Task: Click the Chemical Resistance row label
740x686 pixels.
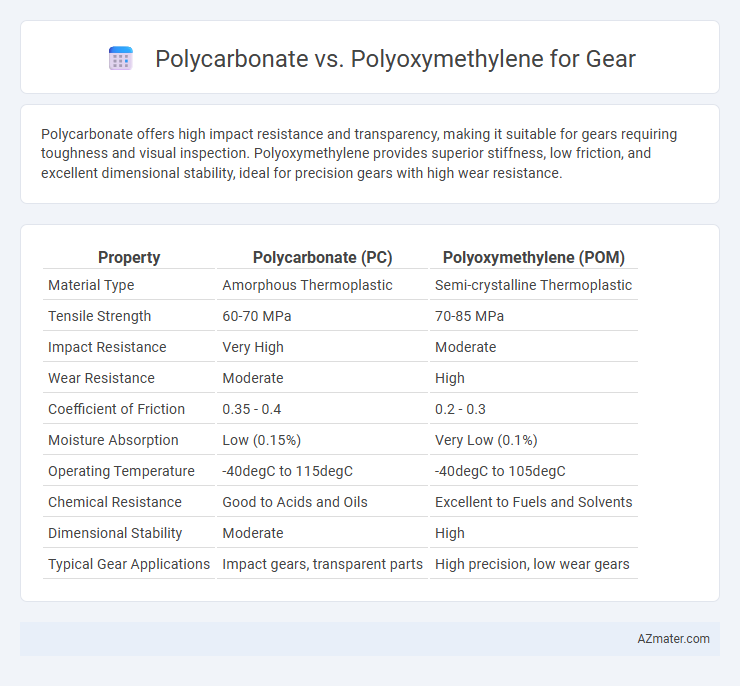Action: [x=115, y=502]
